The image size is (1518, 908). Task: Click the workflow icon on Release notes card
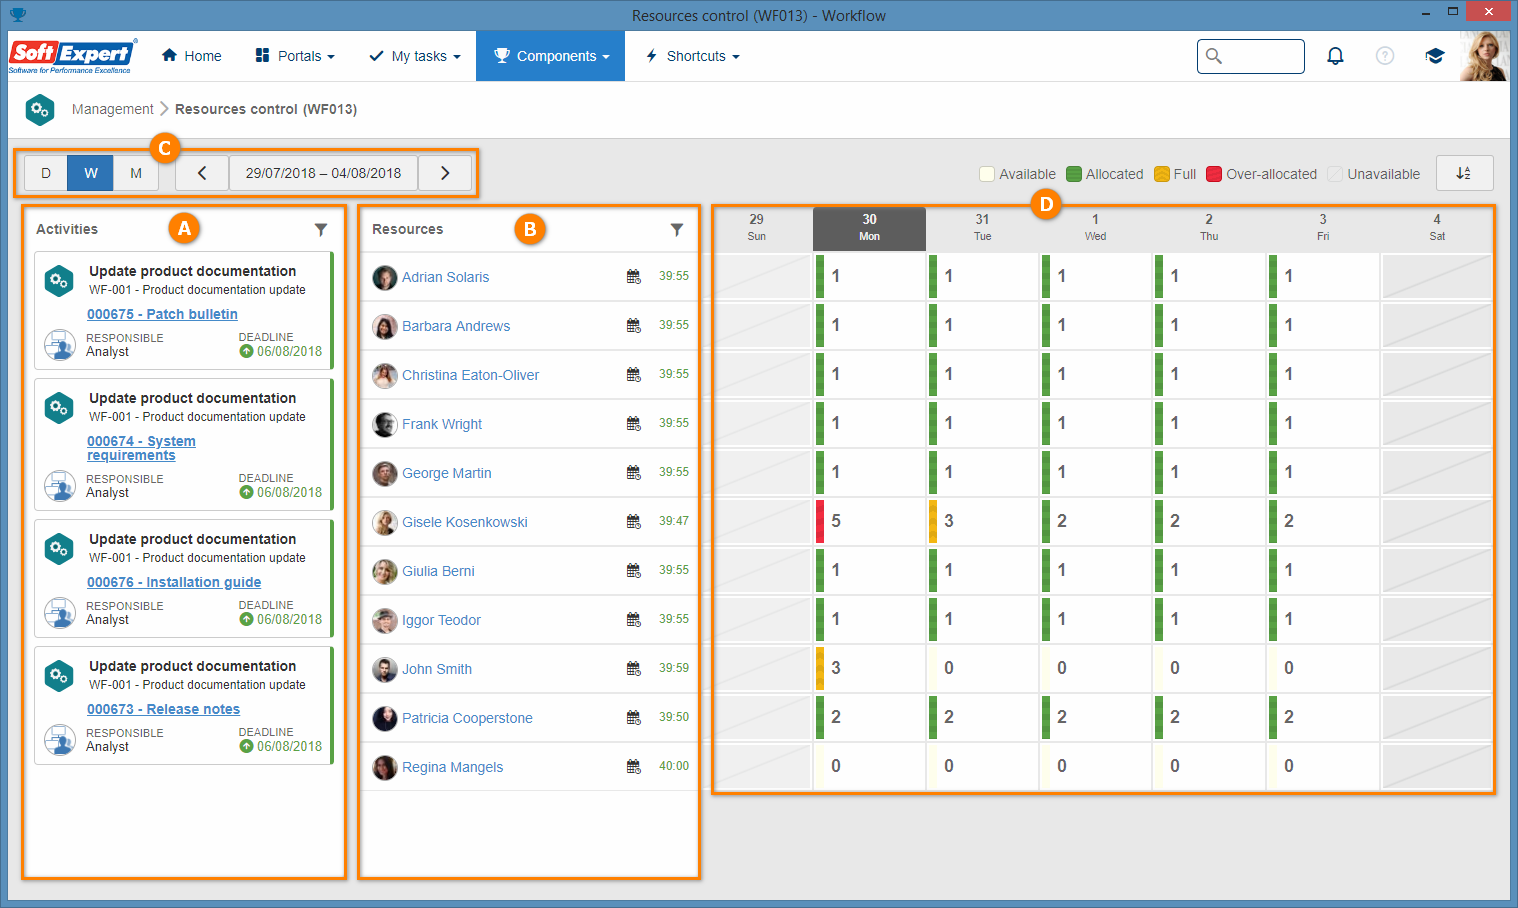tap(59, 676)
